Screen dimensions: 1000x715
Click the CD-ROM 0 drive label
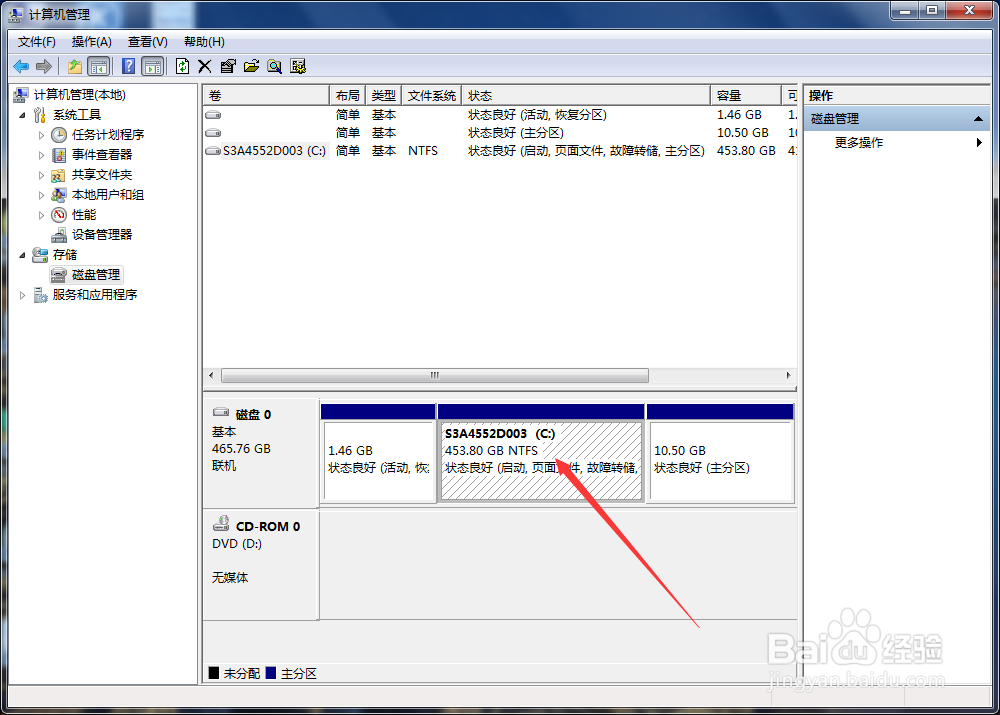tap(268, 527)
